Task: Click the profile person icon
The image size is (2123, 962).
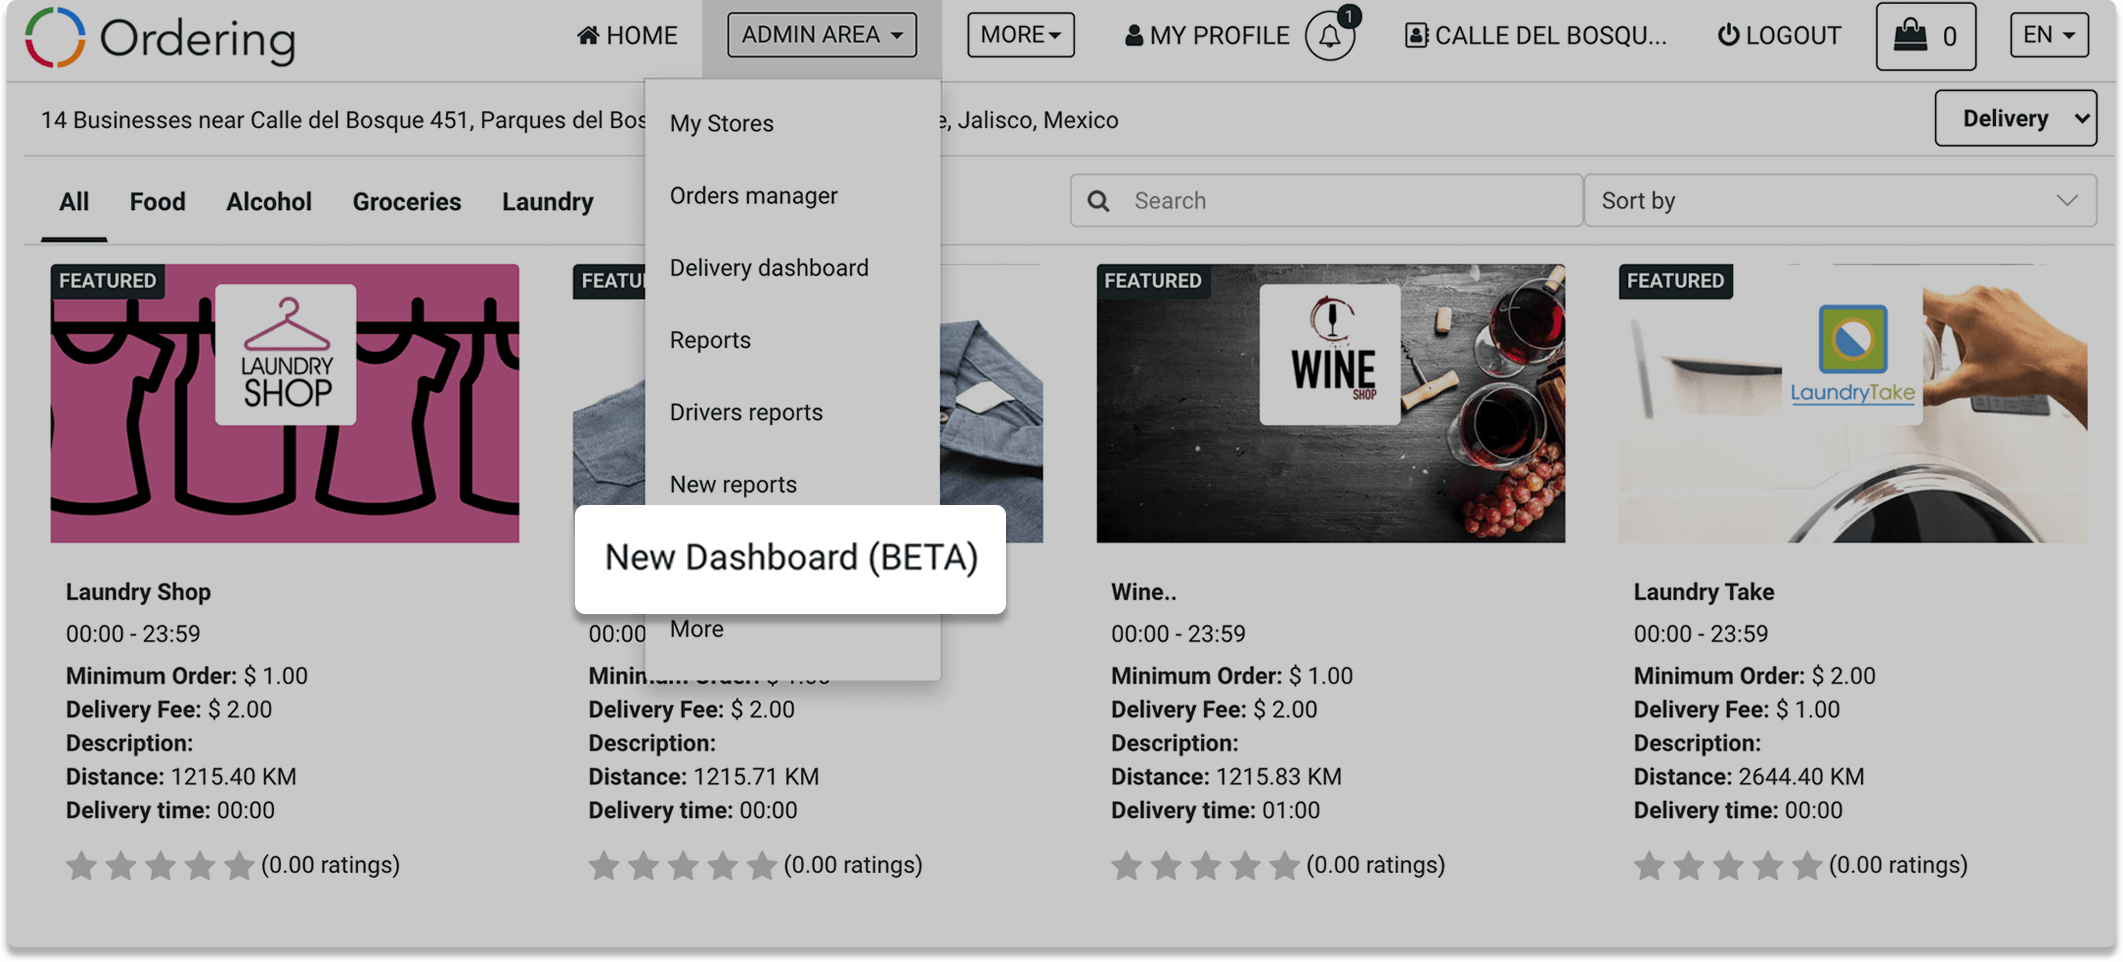Action: coord(1134,35)
